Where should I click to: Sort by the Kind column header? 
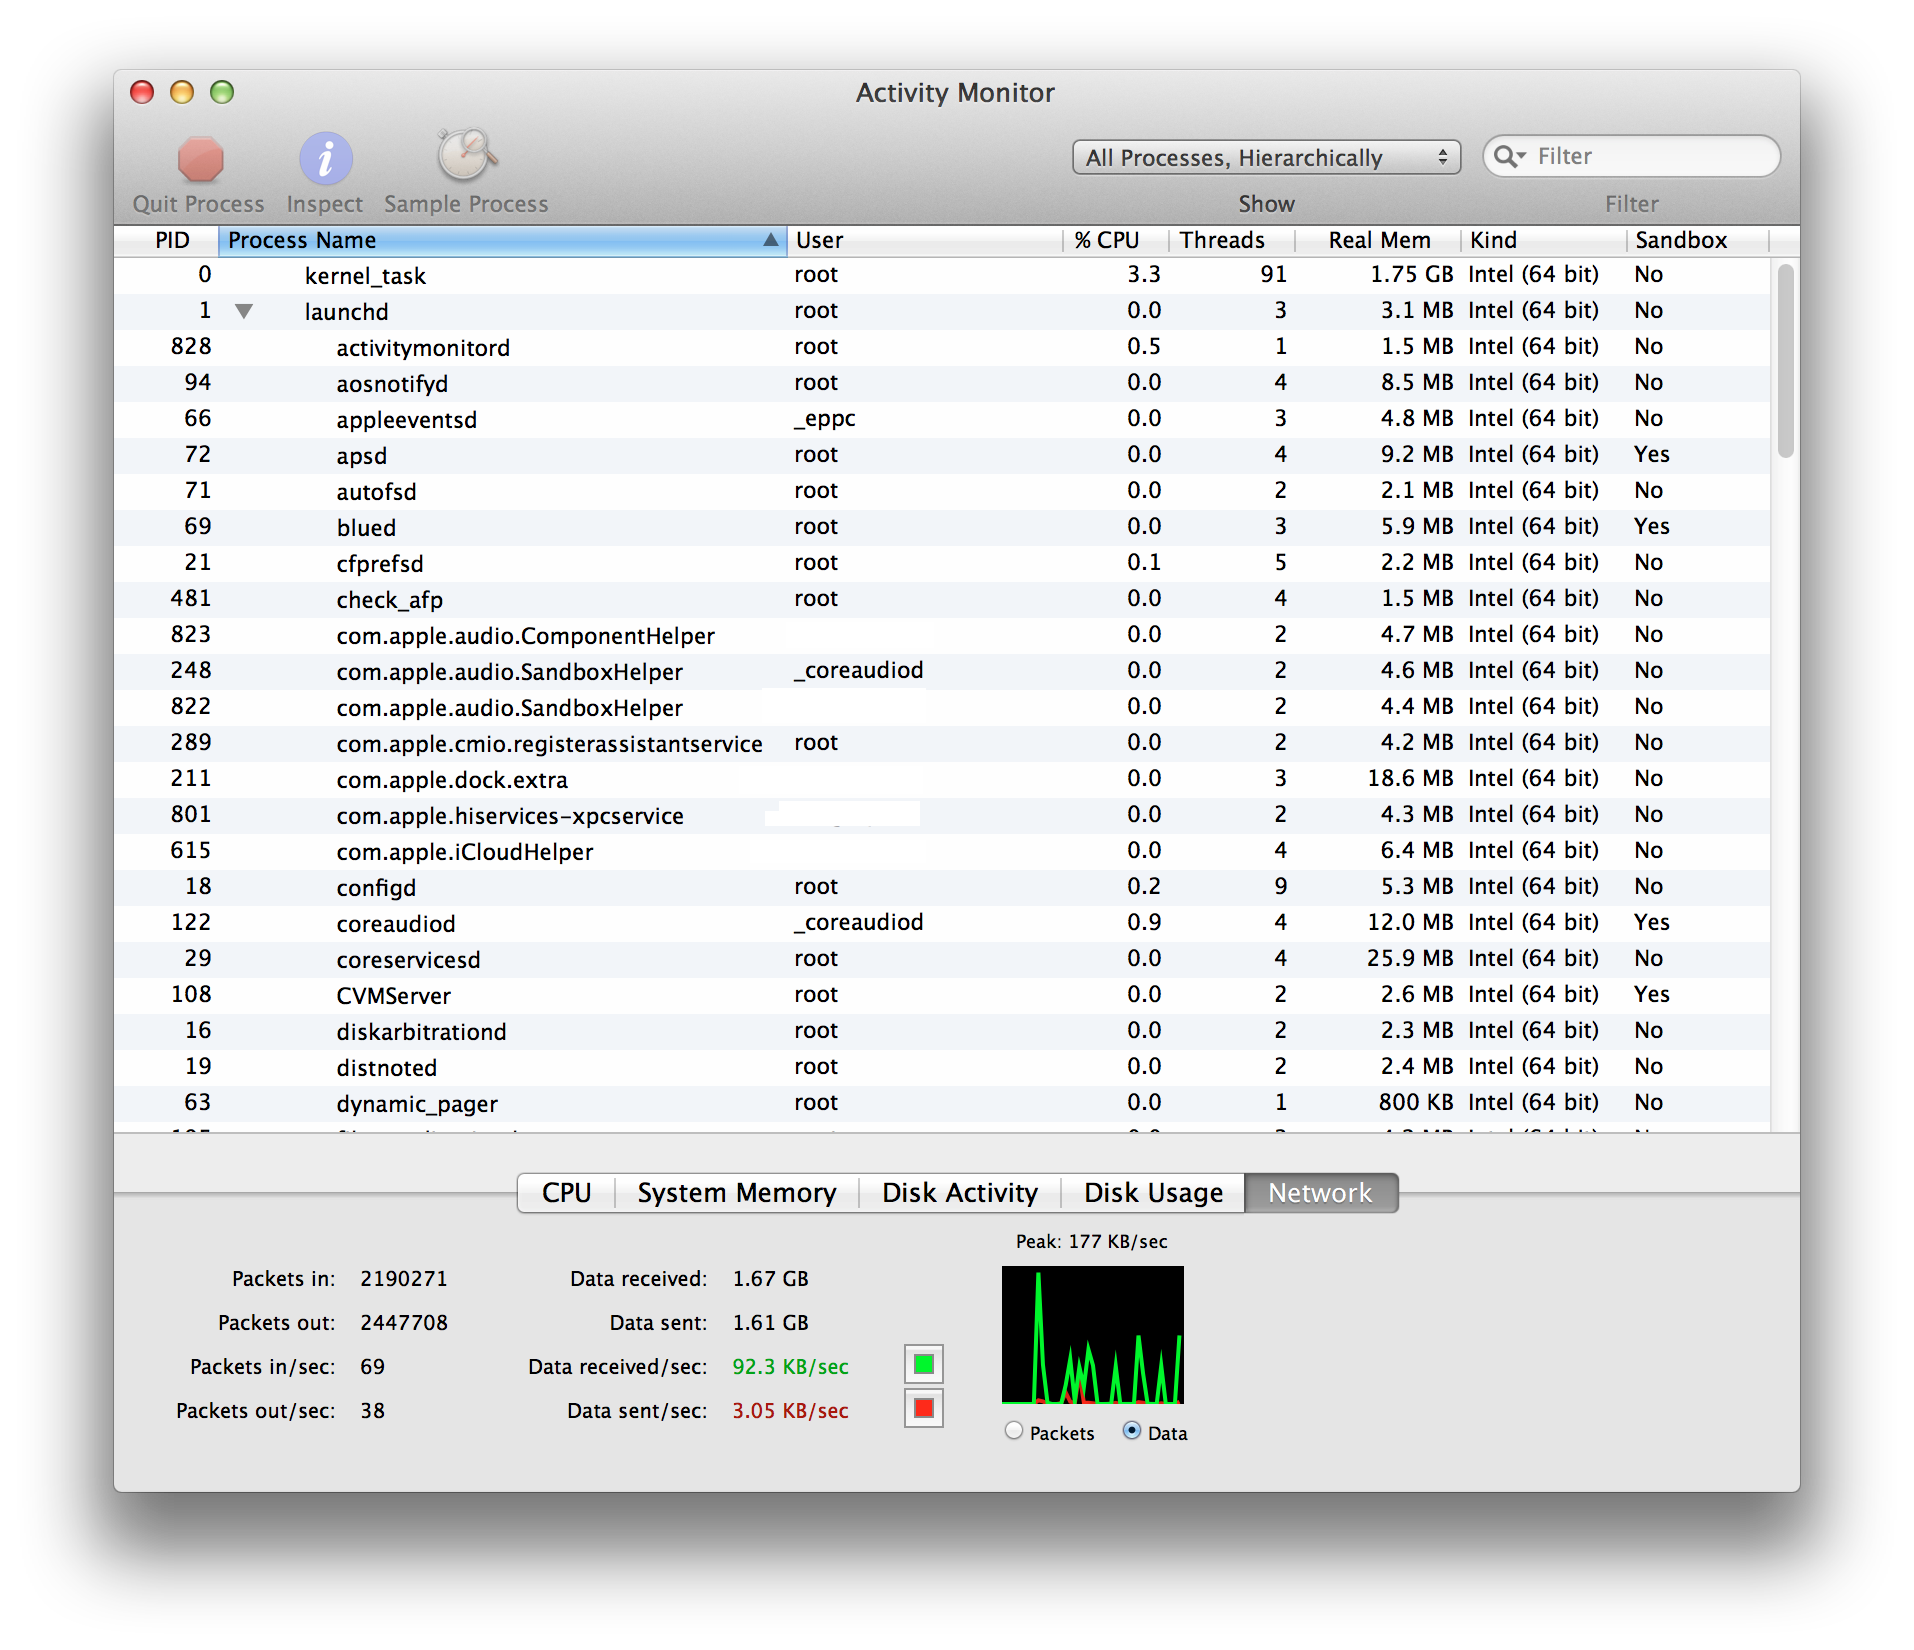point(1543,240)
